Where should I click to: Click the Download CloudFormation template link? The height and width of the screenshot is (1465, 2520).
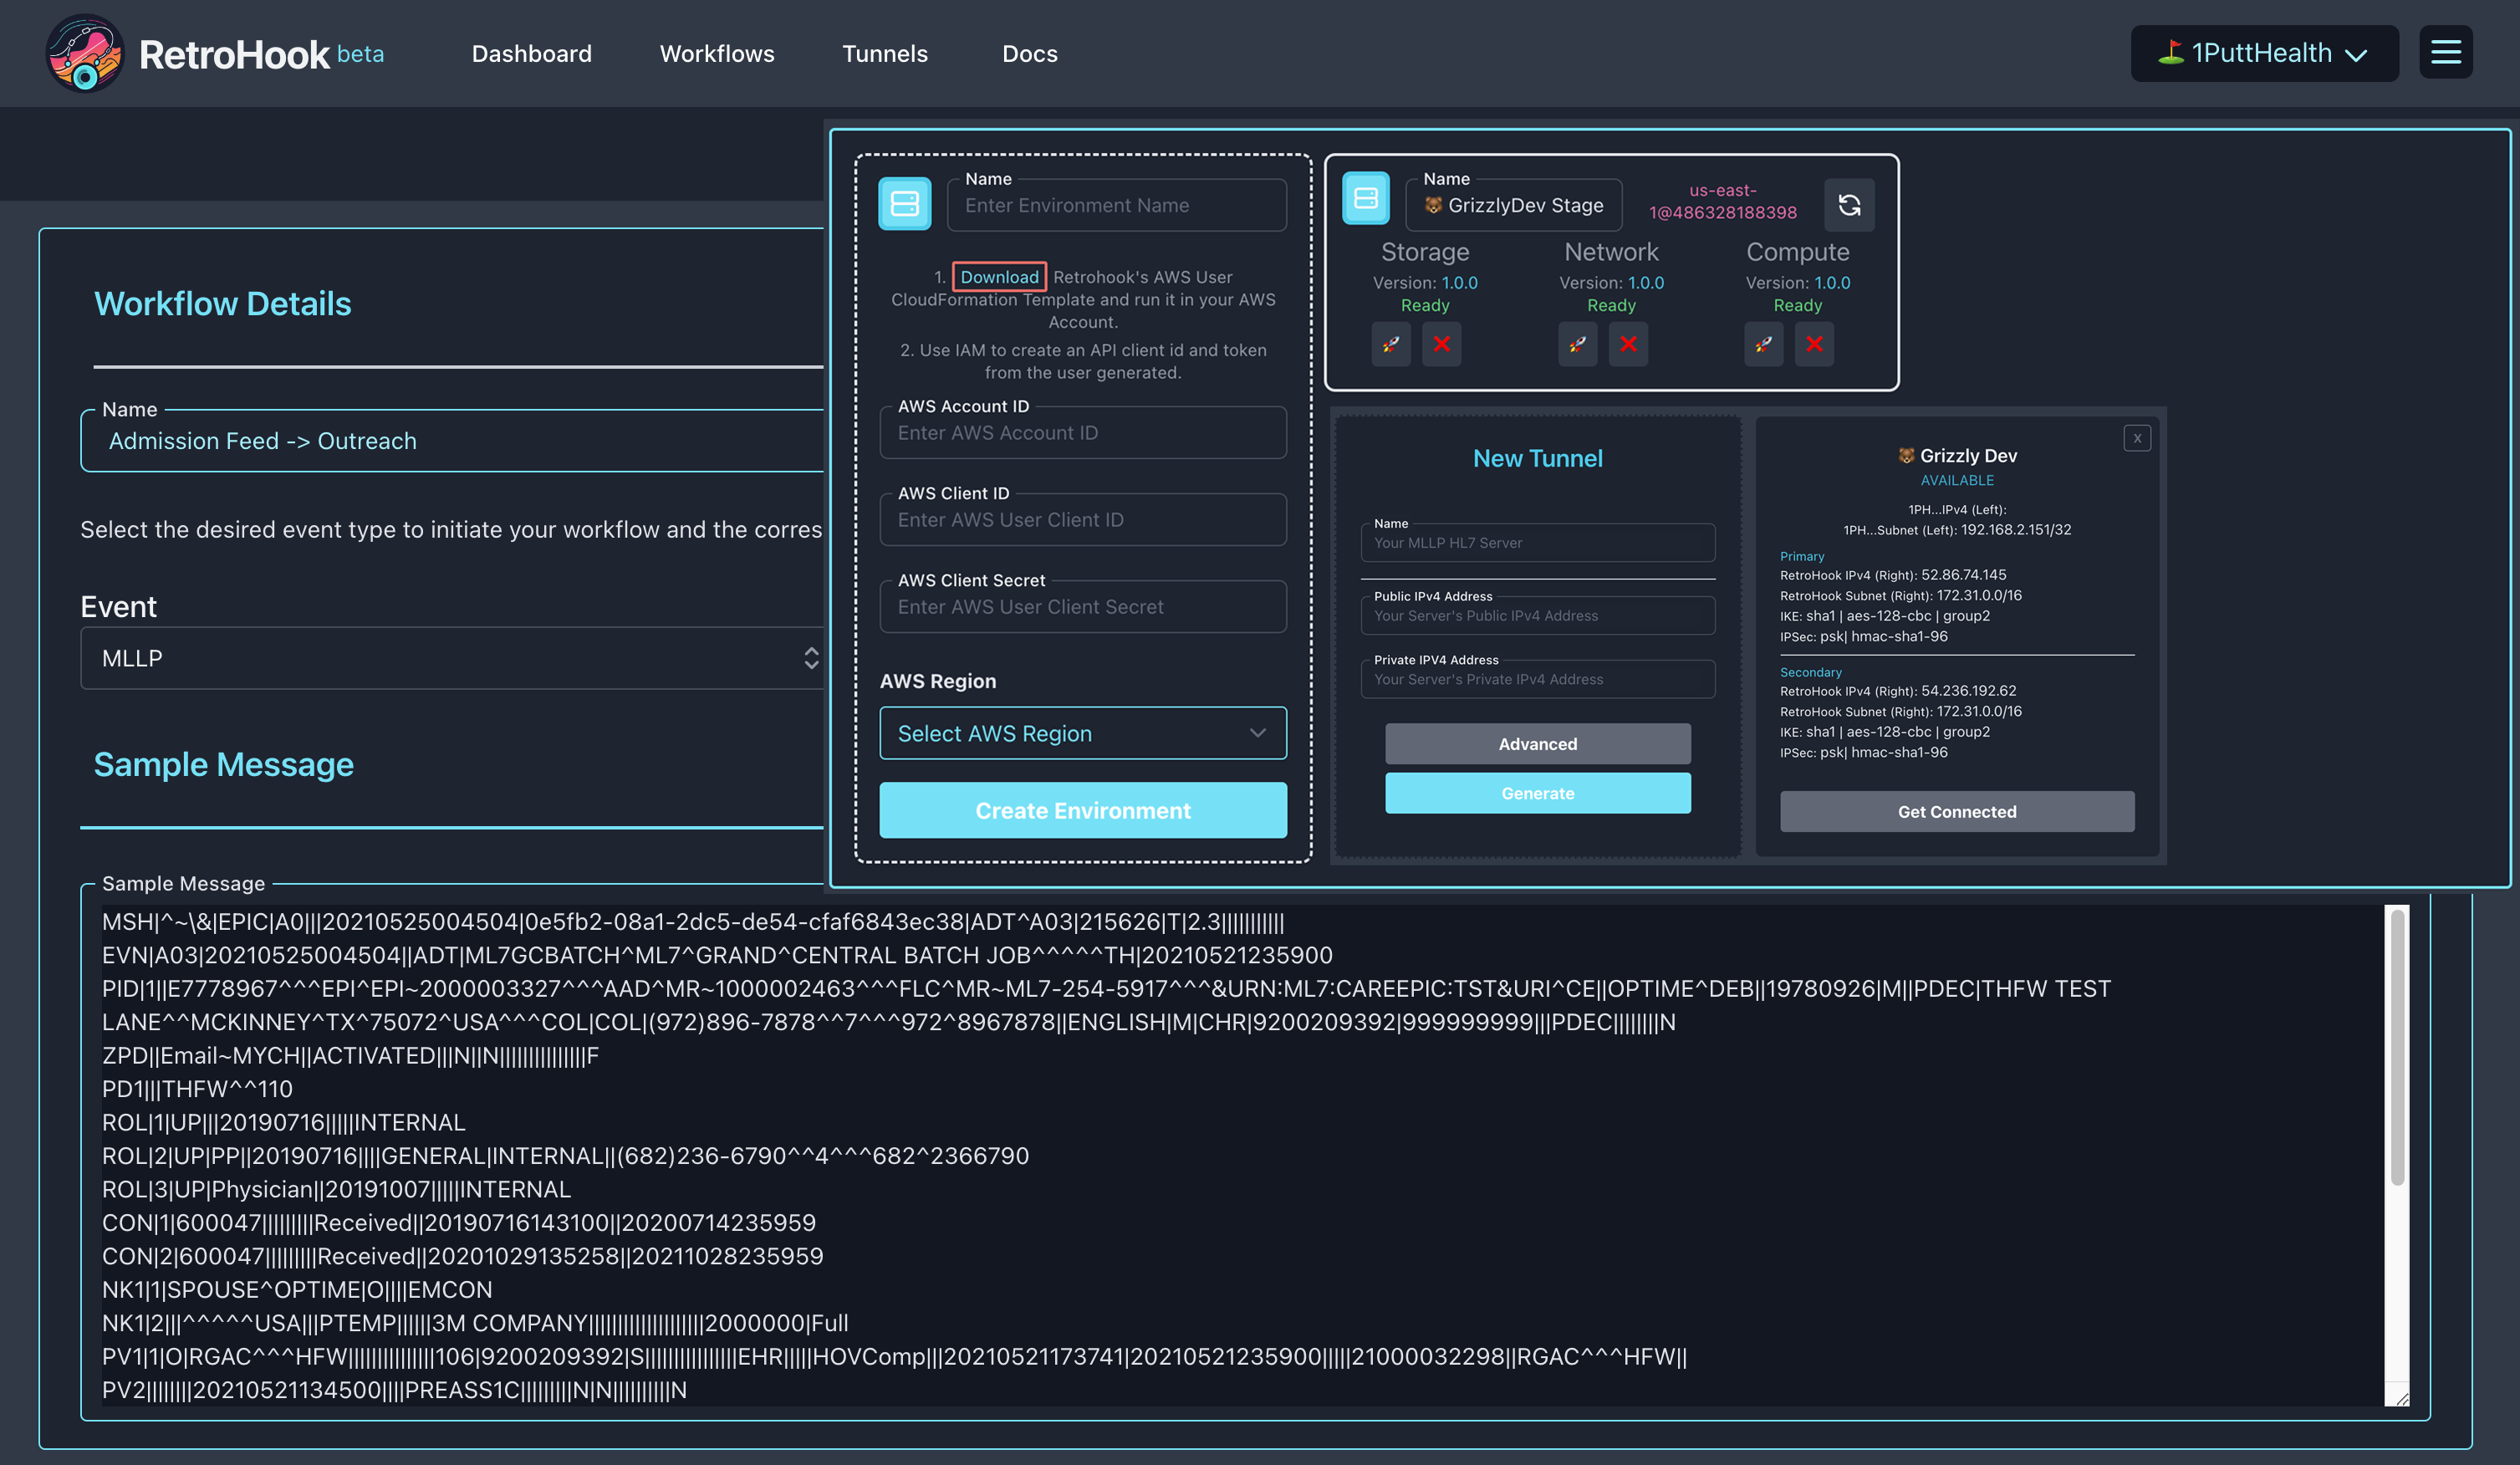(998, 277)
